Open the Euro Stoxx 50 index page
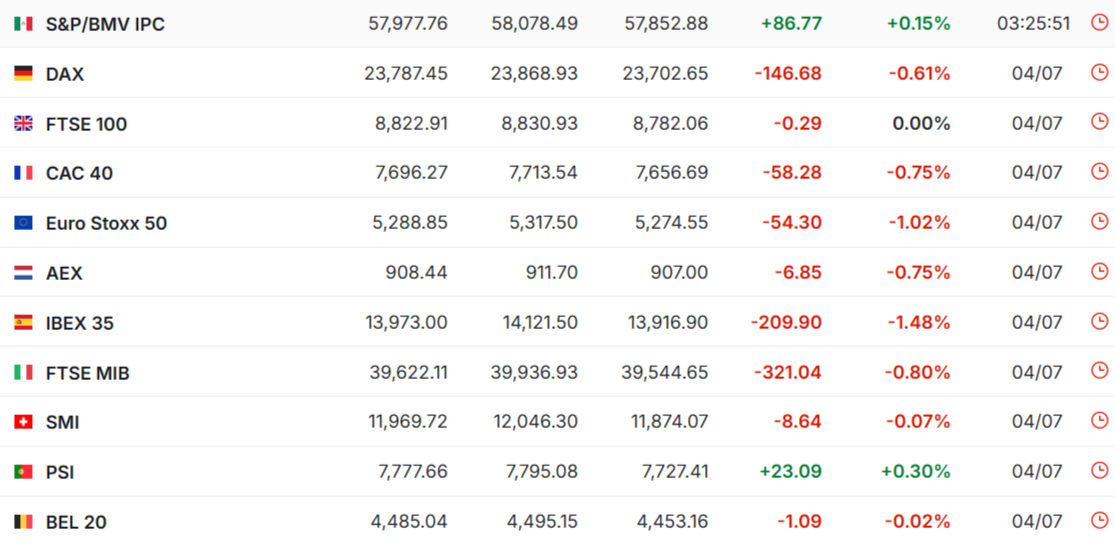The width and height of the screenshot is (1115, 543). click(106, 223)
